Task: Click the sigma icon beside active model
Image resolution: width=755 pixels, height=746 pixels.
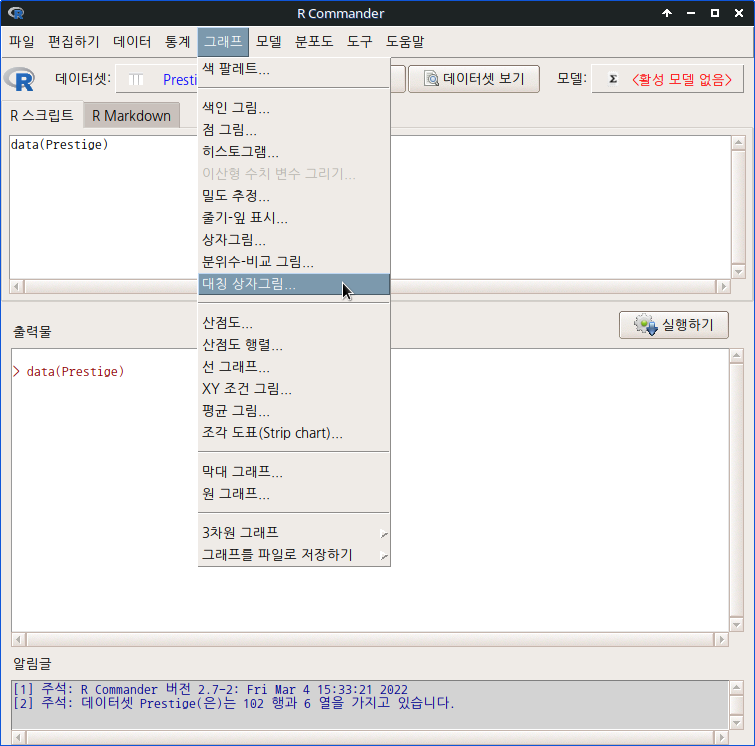Action: 613,79
